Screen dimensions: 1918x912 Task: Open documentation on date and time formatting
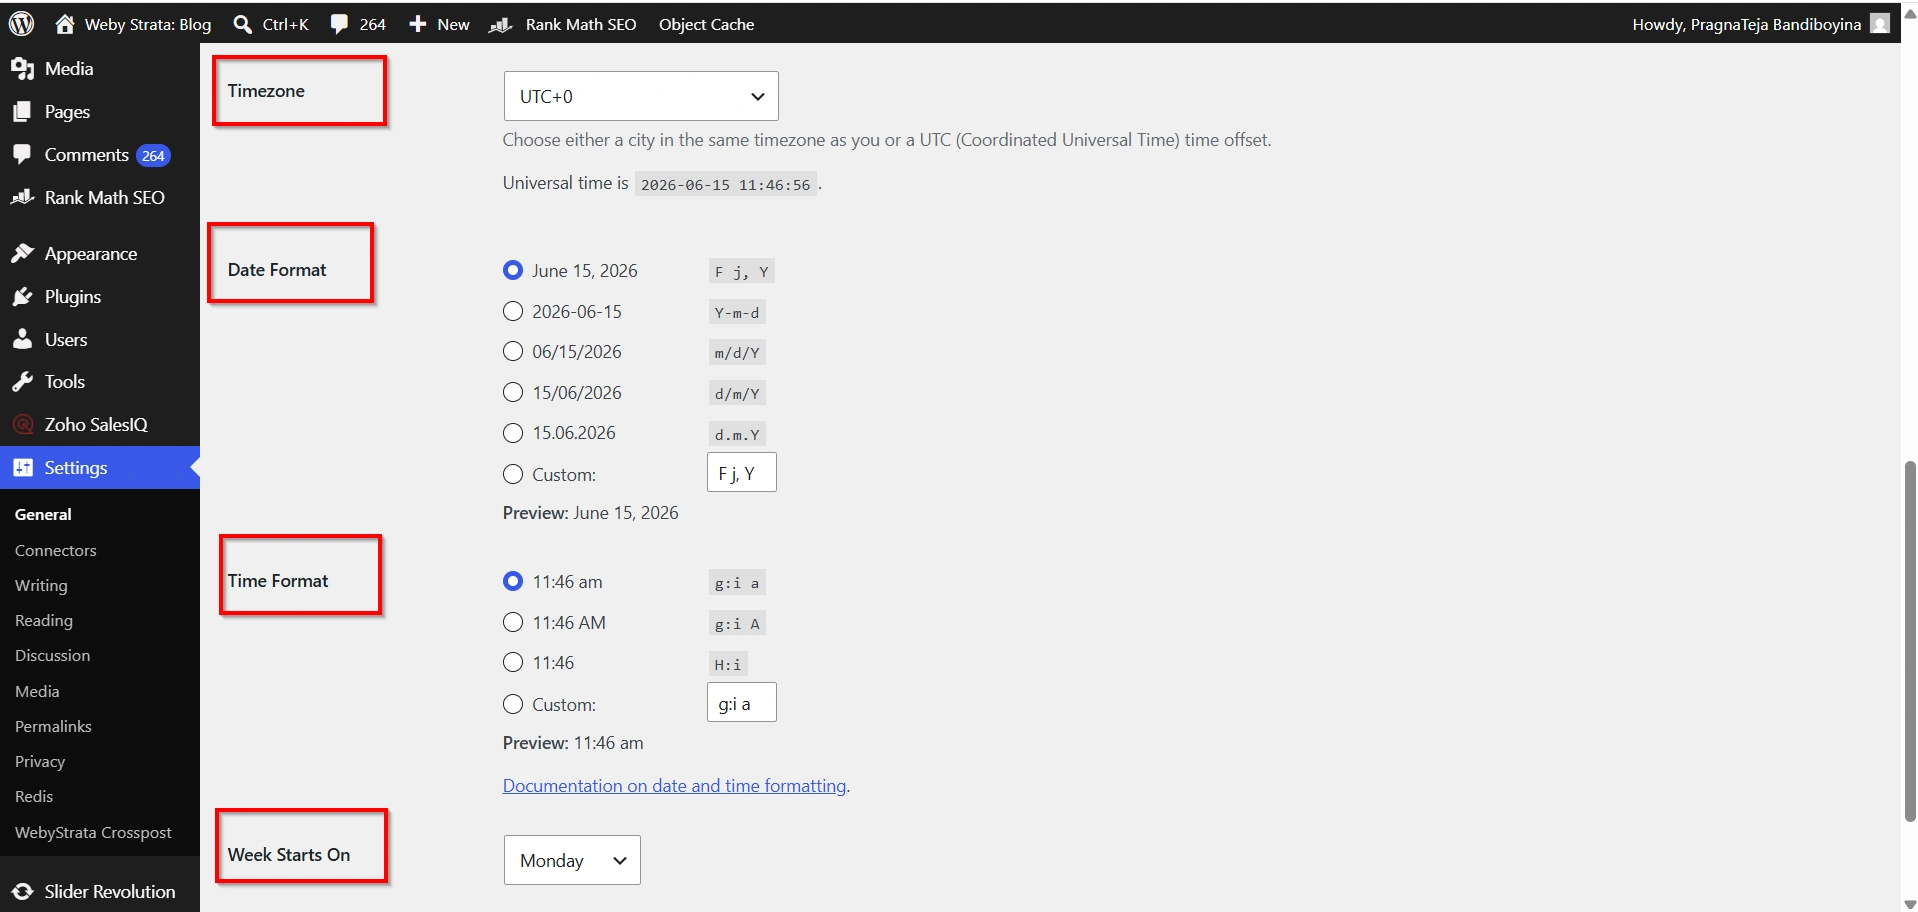click(x=674, y=786)
